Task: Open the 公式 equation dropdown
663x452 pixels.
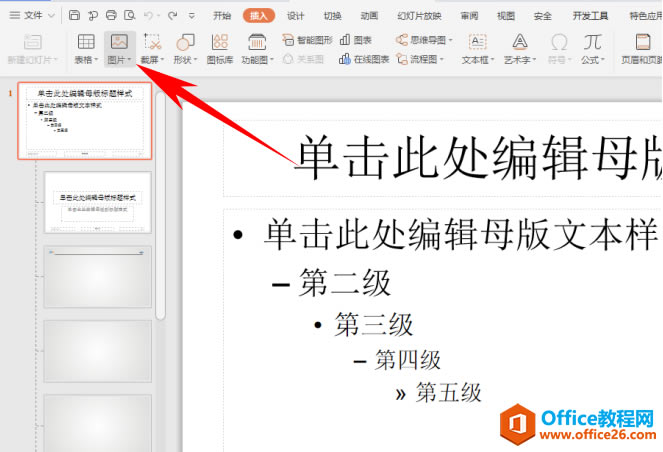Action: [x=592, y=49]
